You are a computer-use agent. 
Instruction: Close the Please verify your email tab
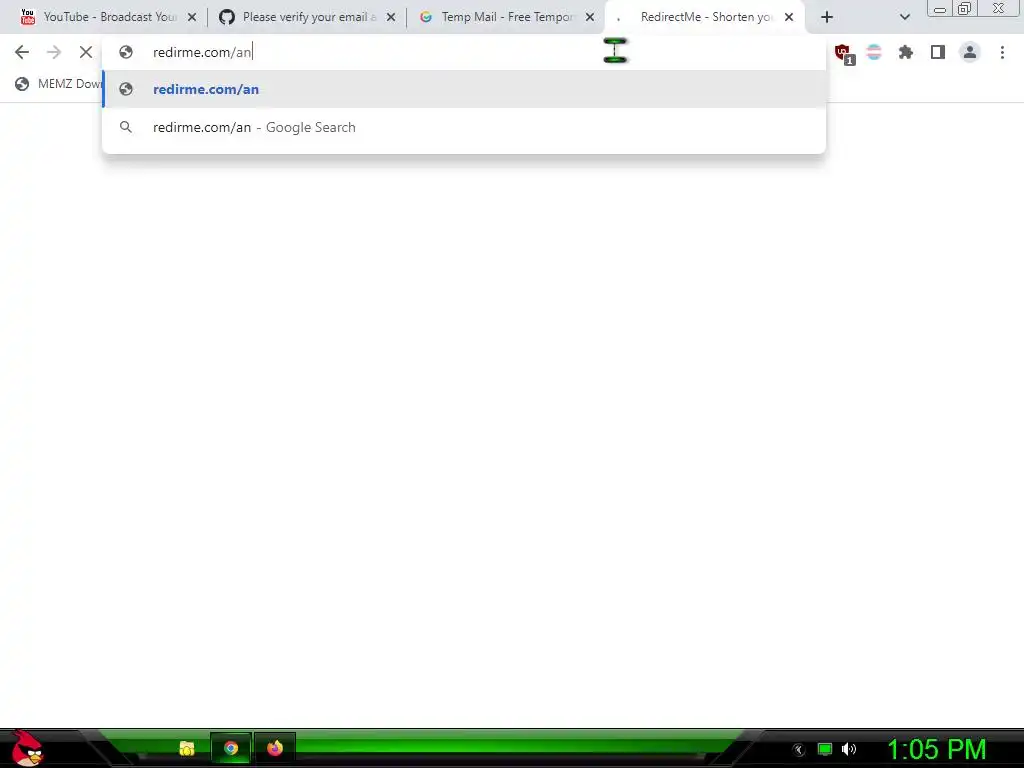click(391, 18)
